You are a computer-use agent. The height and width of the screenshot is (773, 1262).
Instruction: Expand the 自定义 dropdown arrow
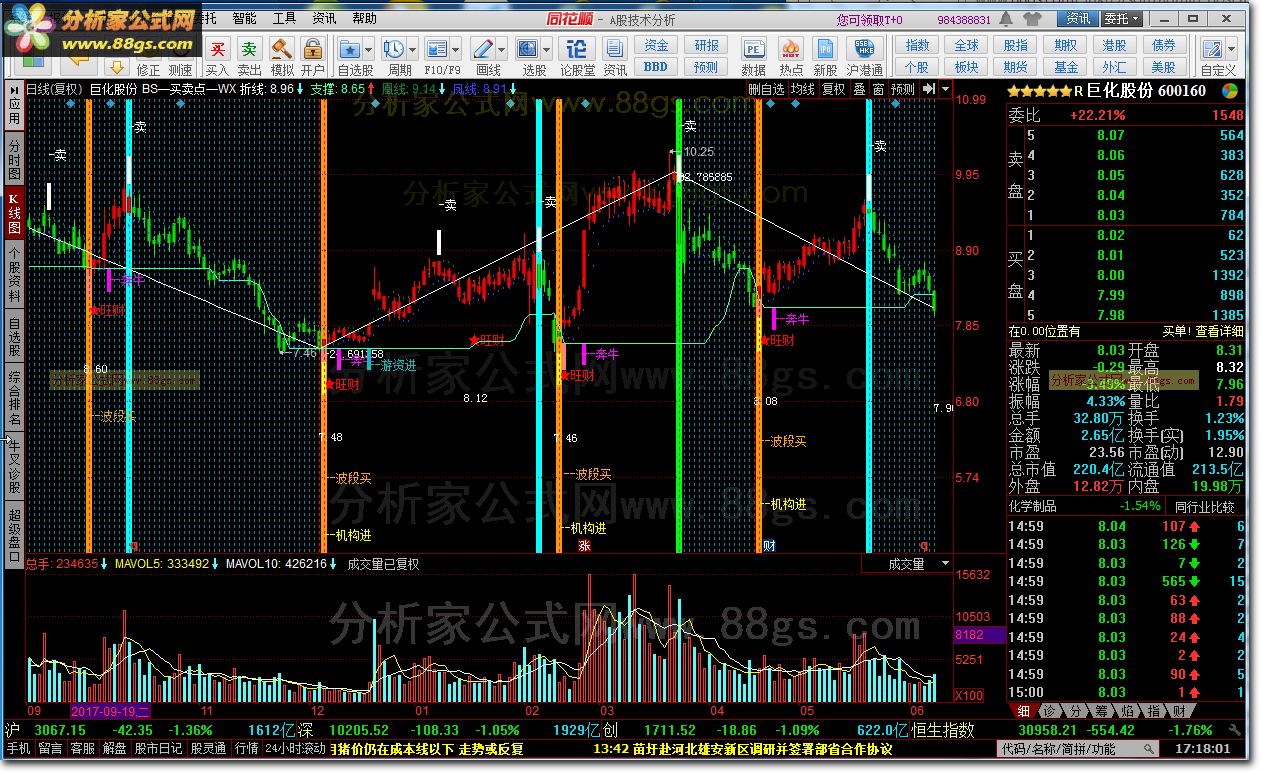point(1231,50)
